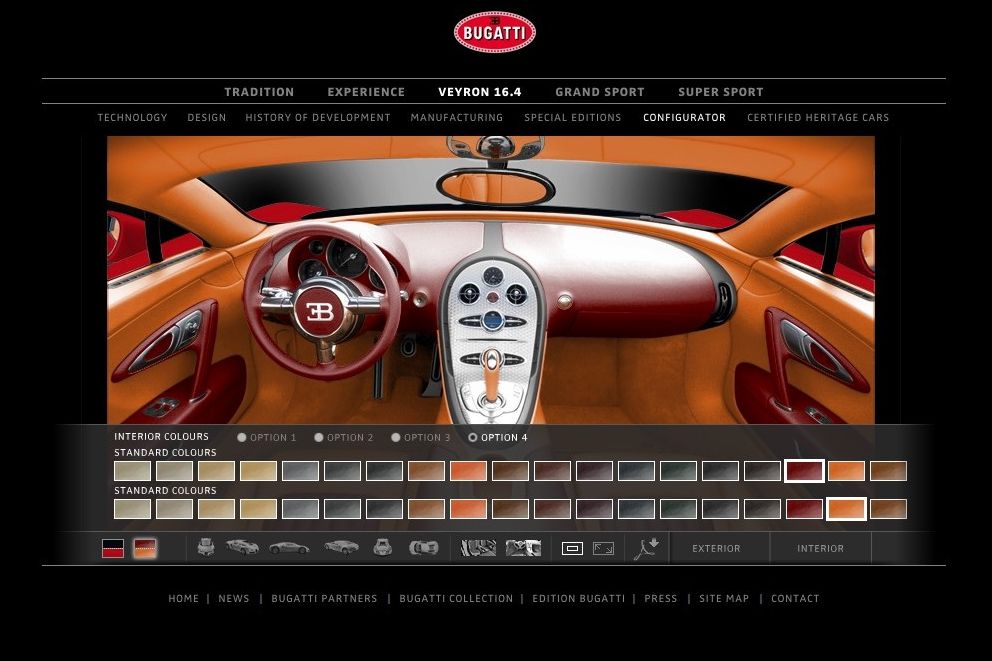Switch to the Exterior configurator tab

point(716,548)
